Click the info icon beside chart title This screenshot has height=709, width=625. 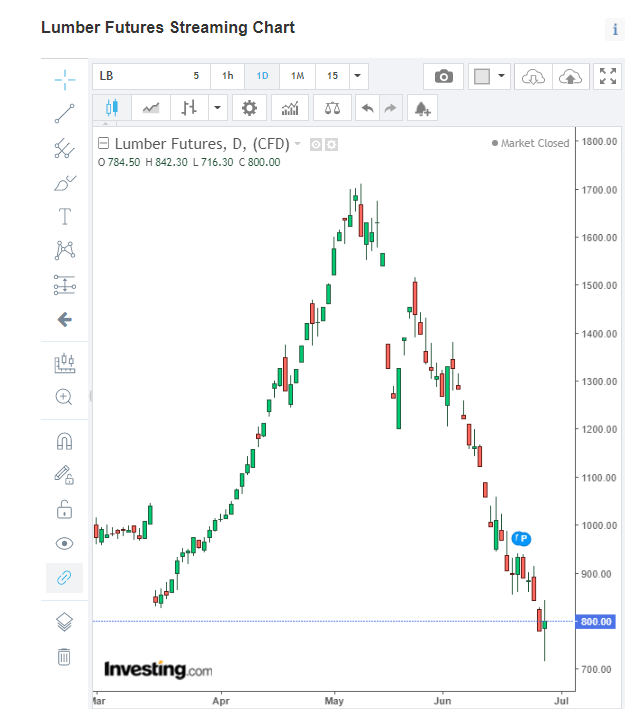[615, 29]
